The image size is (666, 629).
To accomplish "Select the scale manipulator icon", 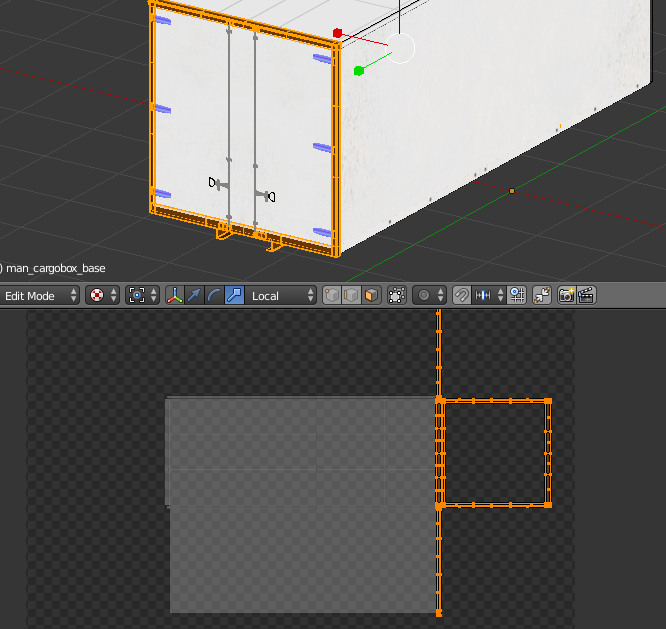I will click(x=234, y=295).
